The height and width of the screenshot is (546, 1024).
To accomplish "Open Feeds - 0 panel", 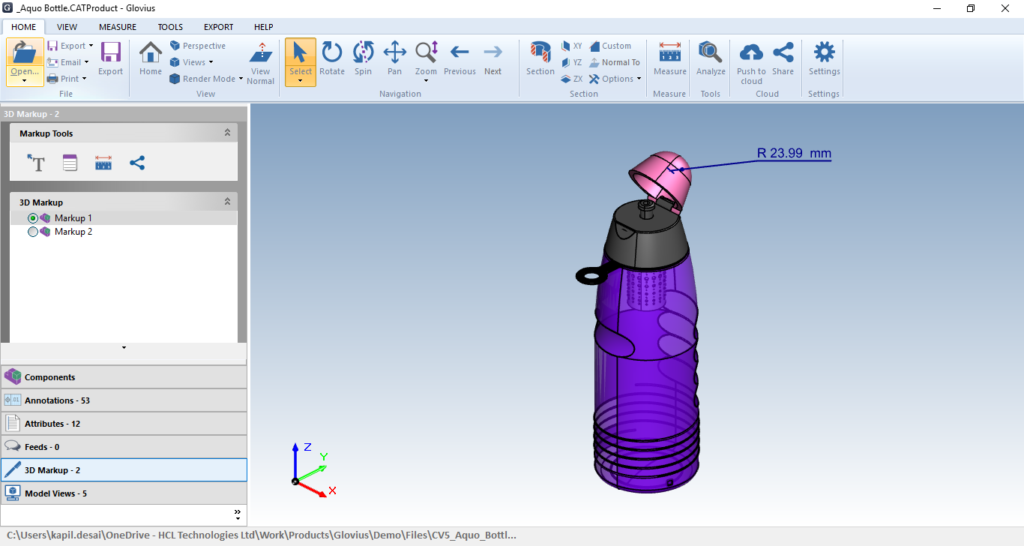I will pos(124,447).
